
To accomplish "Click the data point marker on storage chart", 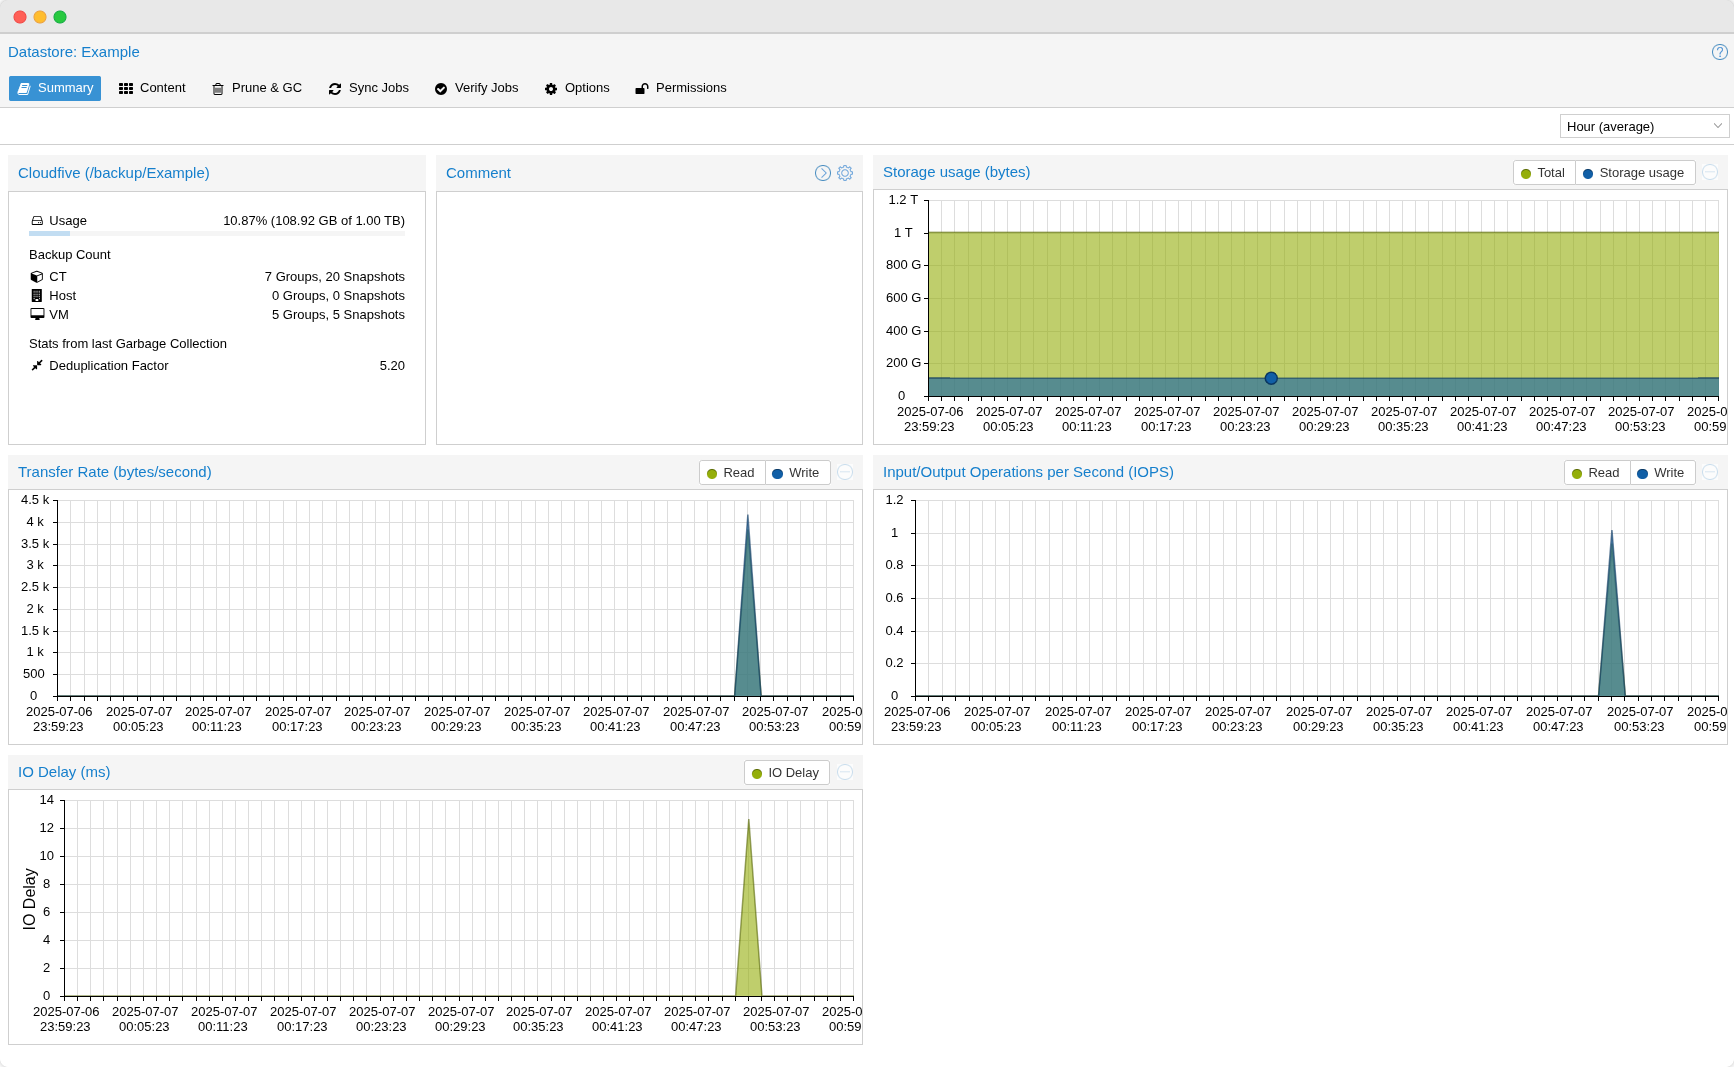I will click(1271, 378).
